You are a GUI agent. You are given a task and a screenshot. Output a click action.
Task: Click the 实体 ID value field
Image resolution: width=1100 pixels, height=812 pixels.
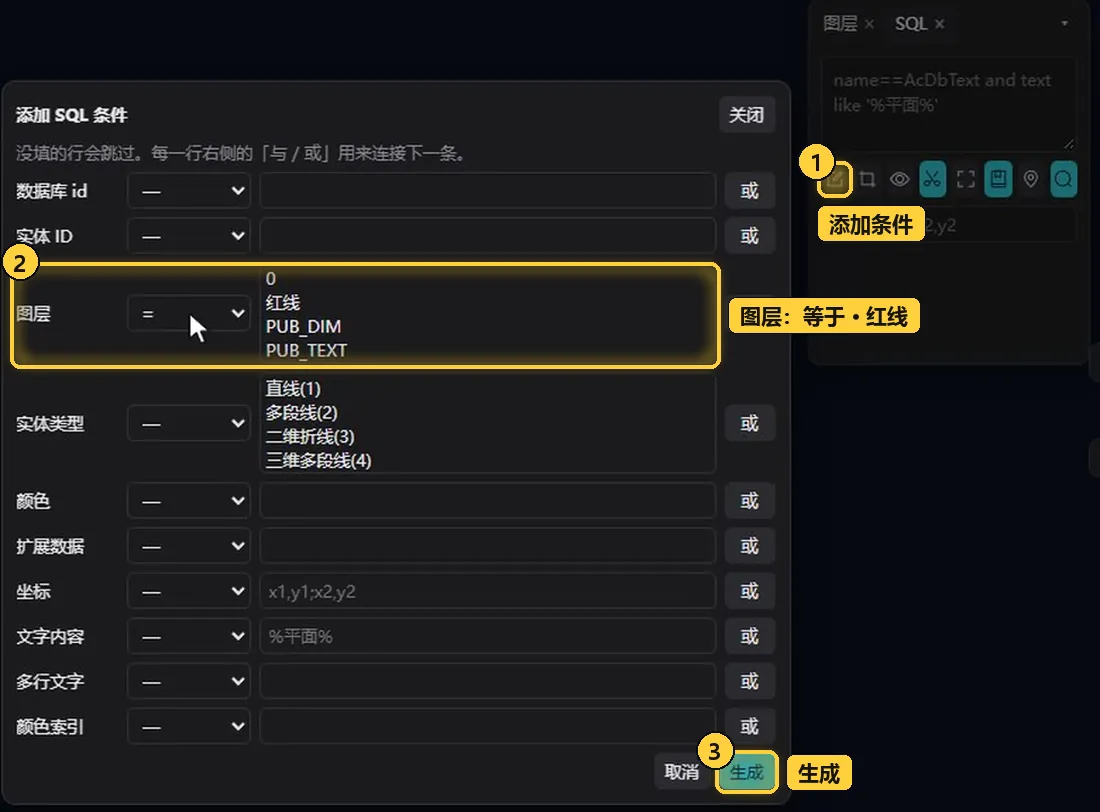coord(488,236)
